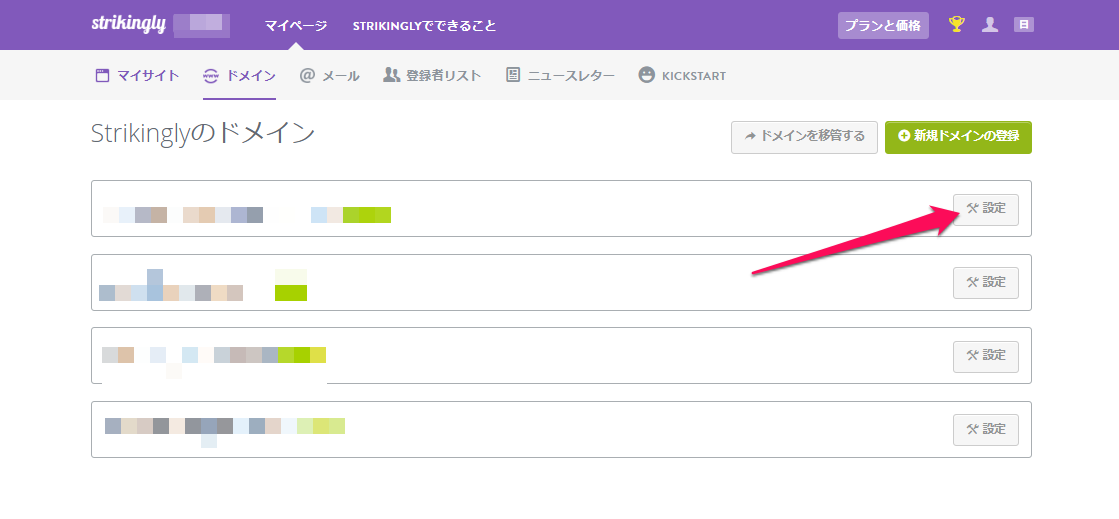
Task: Click the Kickstart smiley icon
Action: [x=647, y=75]
